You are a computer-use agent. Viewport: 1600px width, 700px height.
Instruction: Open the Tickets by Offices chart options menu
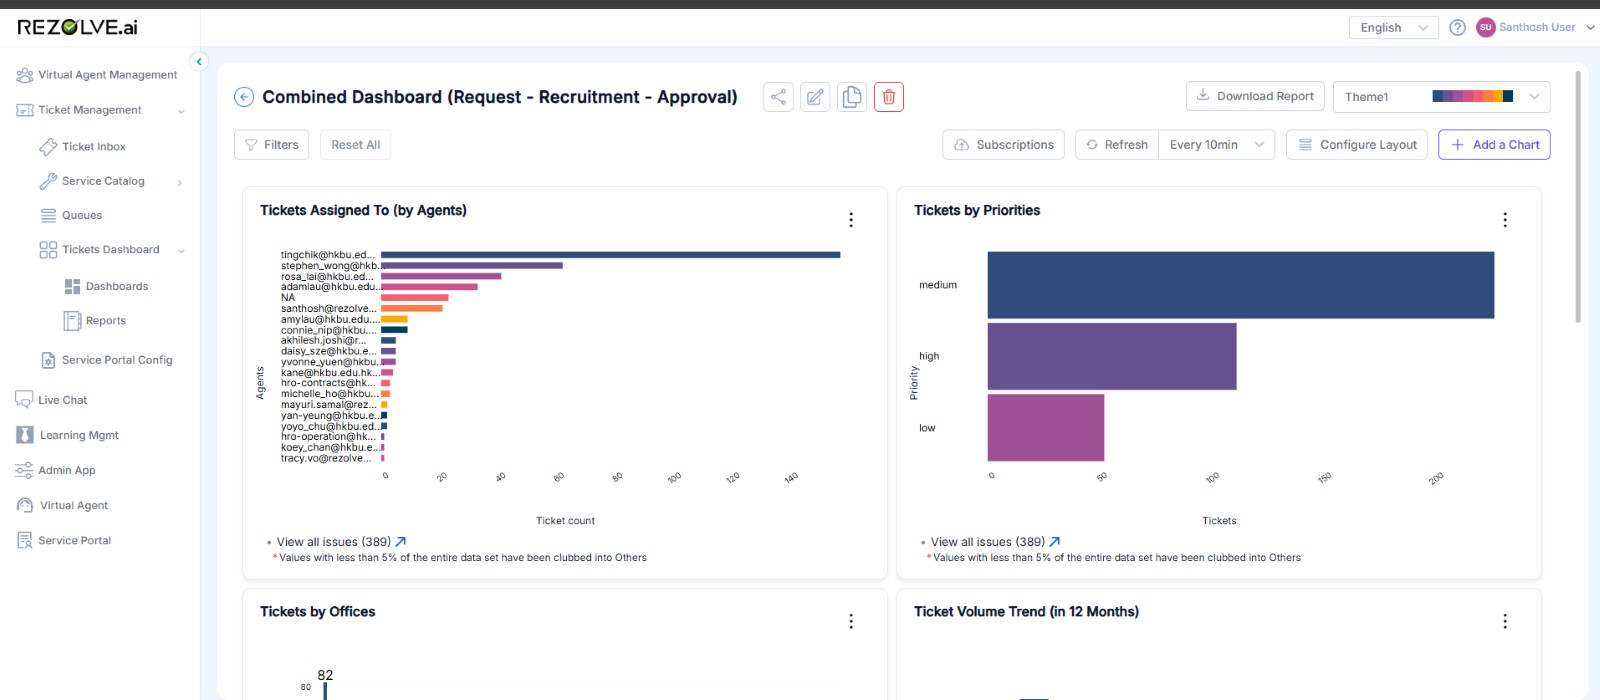coord(851,621)
